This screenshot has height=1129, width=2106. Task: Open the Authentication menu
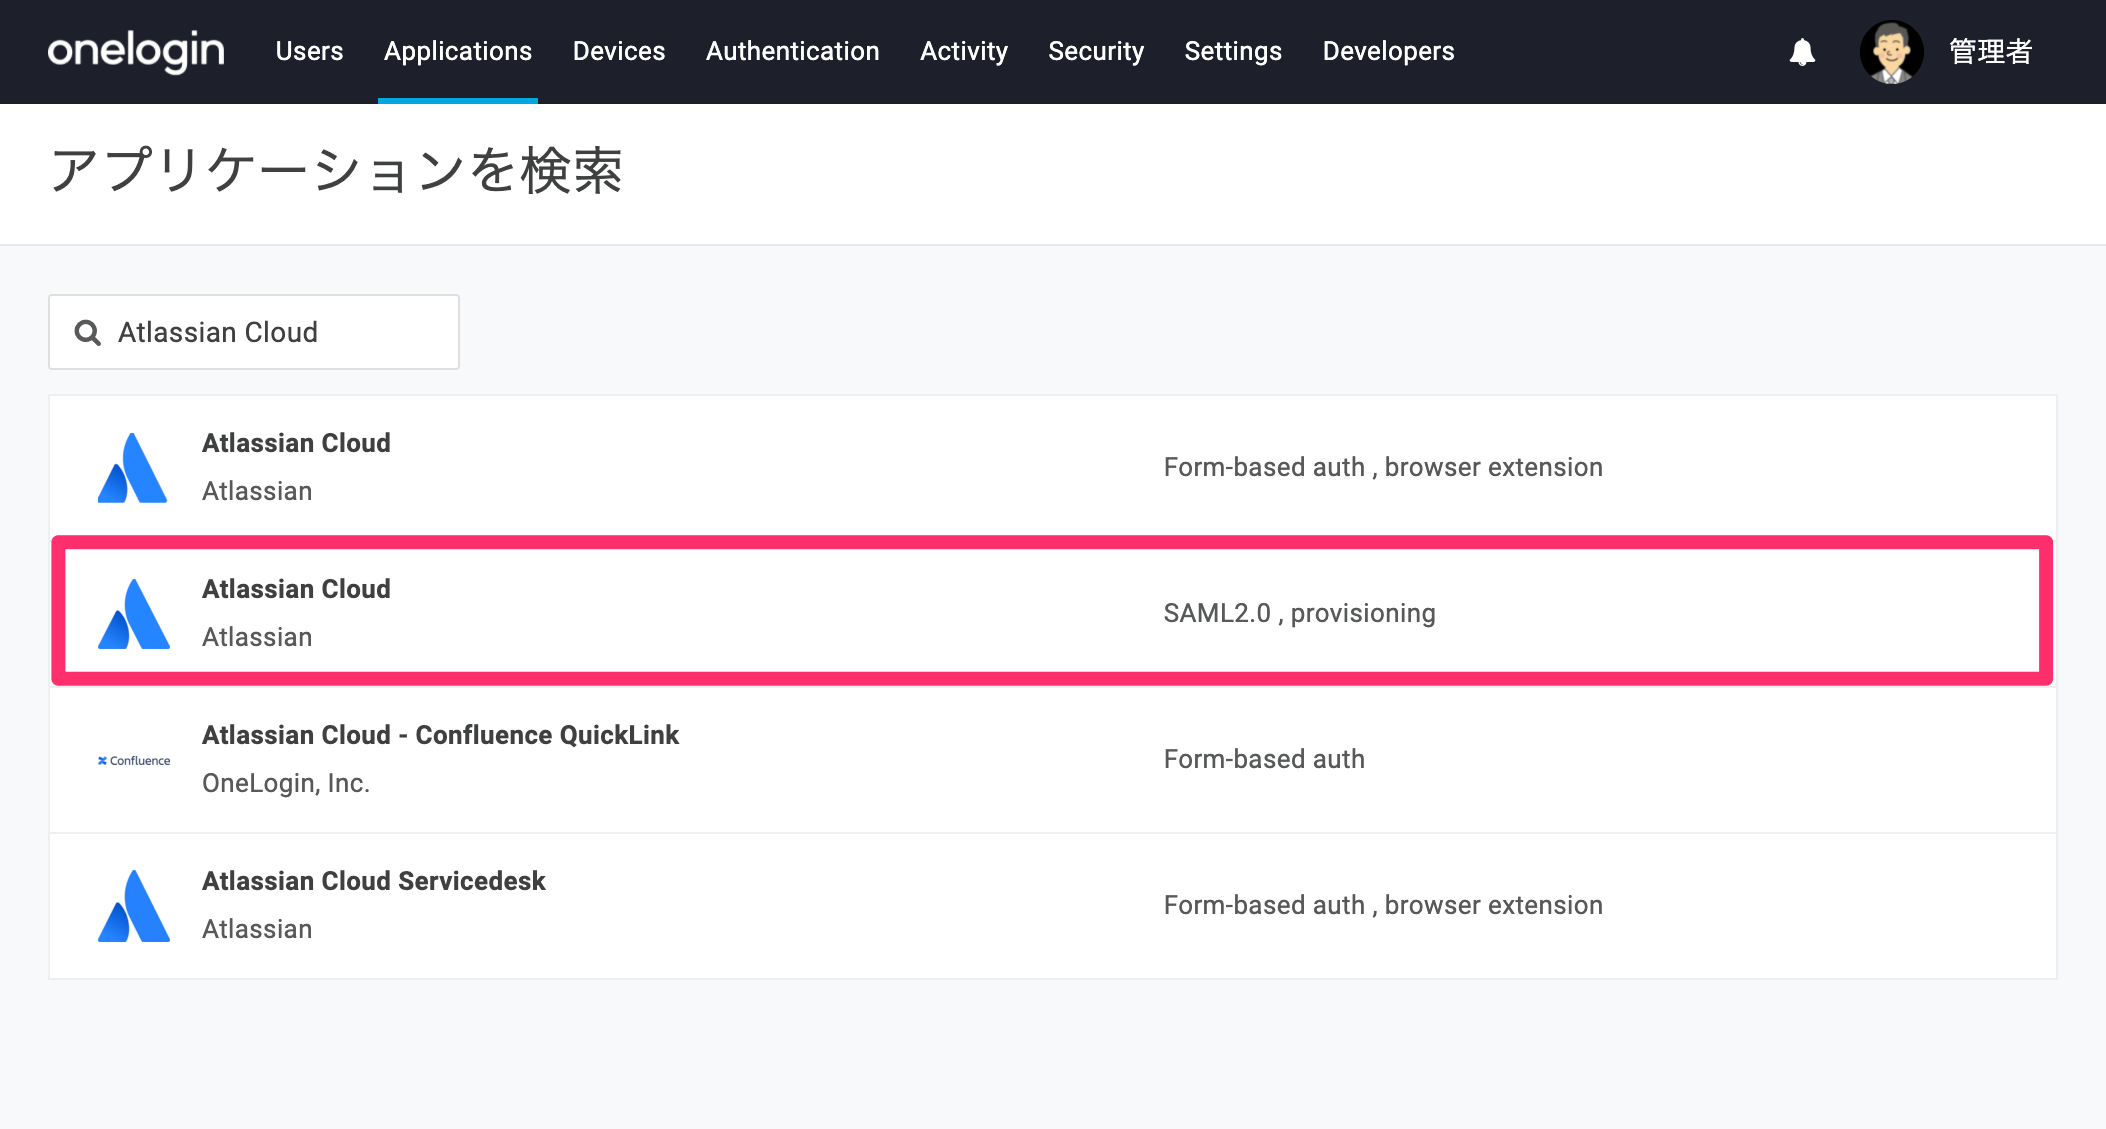click(x=793, y=51)
